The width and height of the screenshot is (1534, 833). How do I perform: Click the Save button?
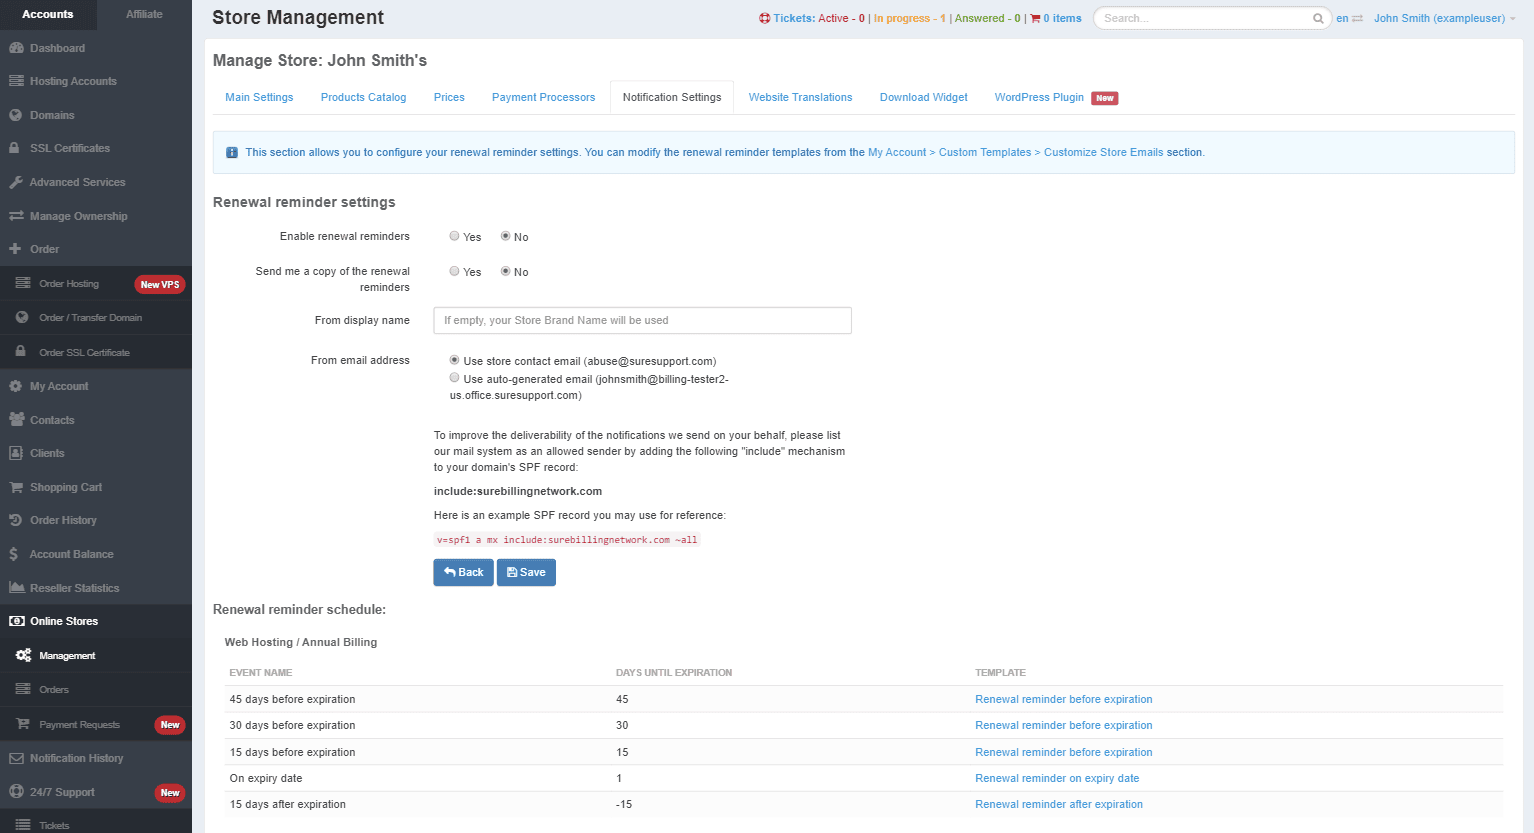coord(526,572)
